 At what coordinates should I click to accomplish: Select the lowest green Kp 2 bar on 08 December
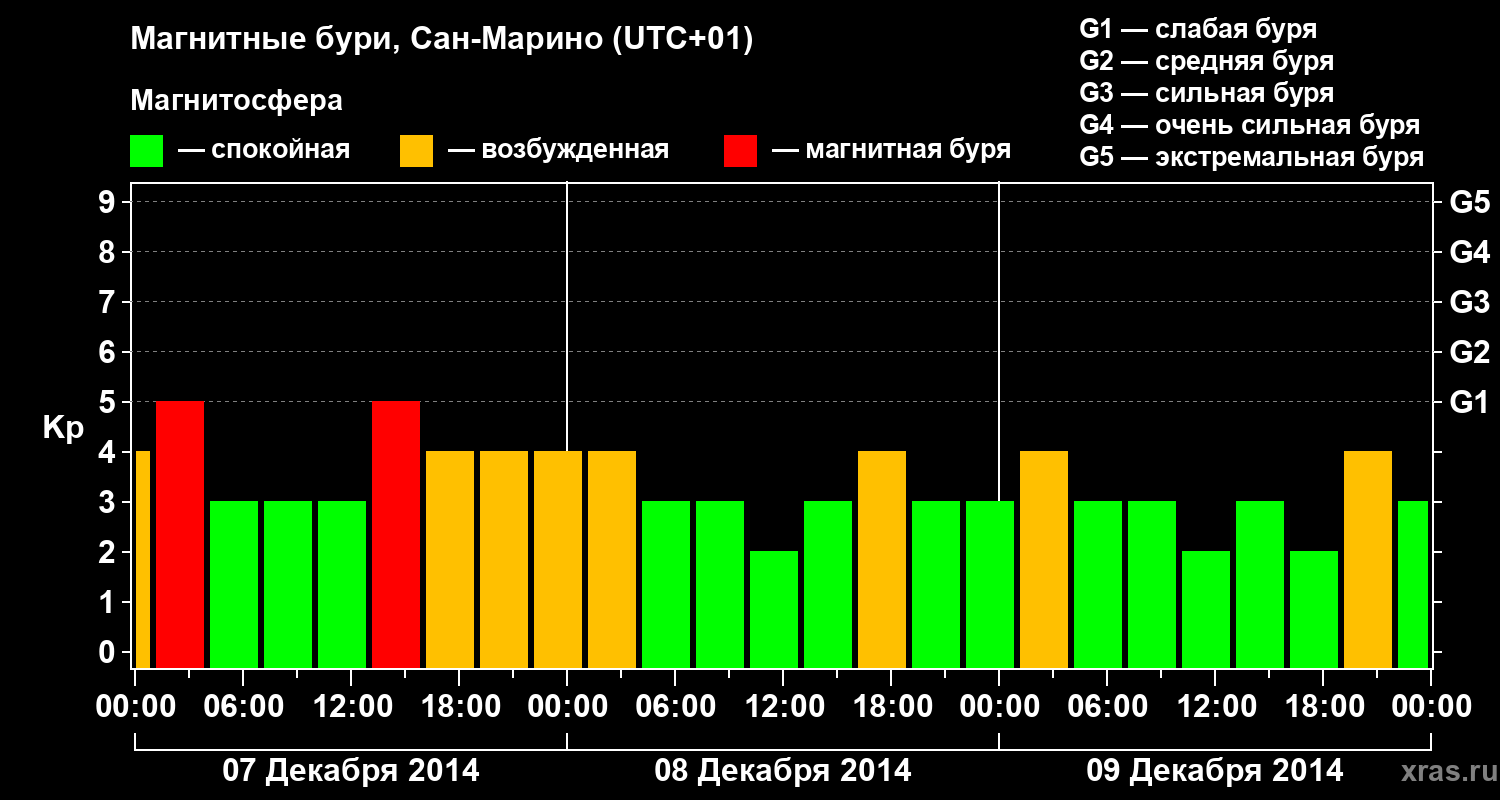pyautogui.click(x=774, y=609)
